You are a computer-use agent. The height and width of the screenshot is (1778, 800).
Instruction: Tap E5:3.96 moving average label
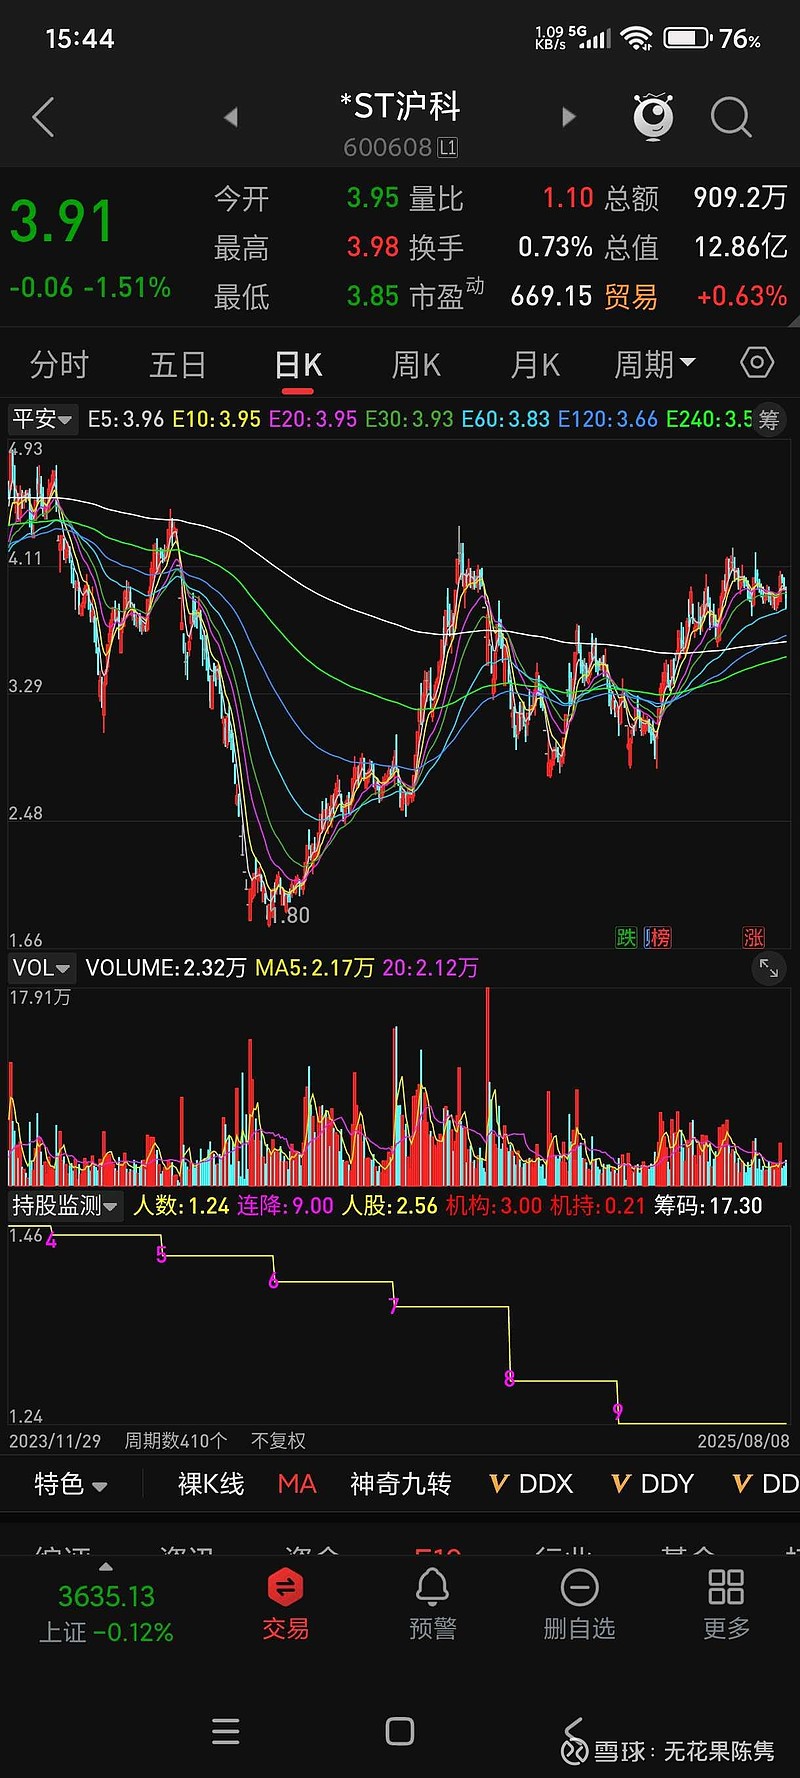click(x=126, y=419)
